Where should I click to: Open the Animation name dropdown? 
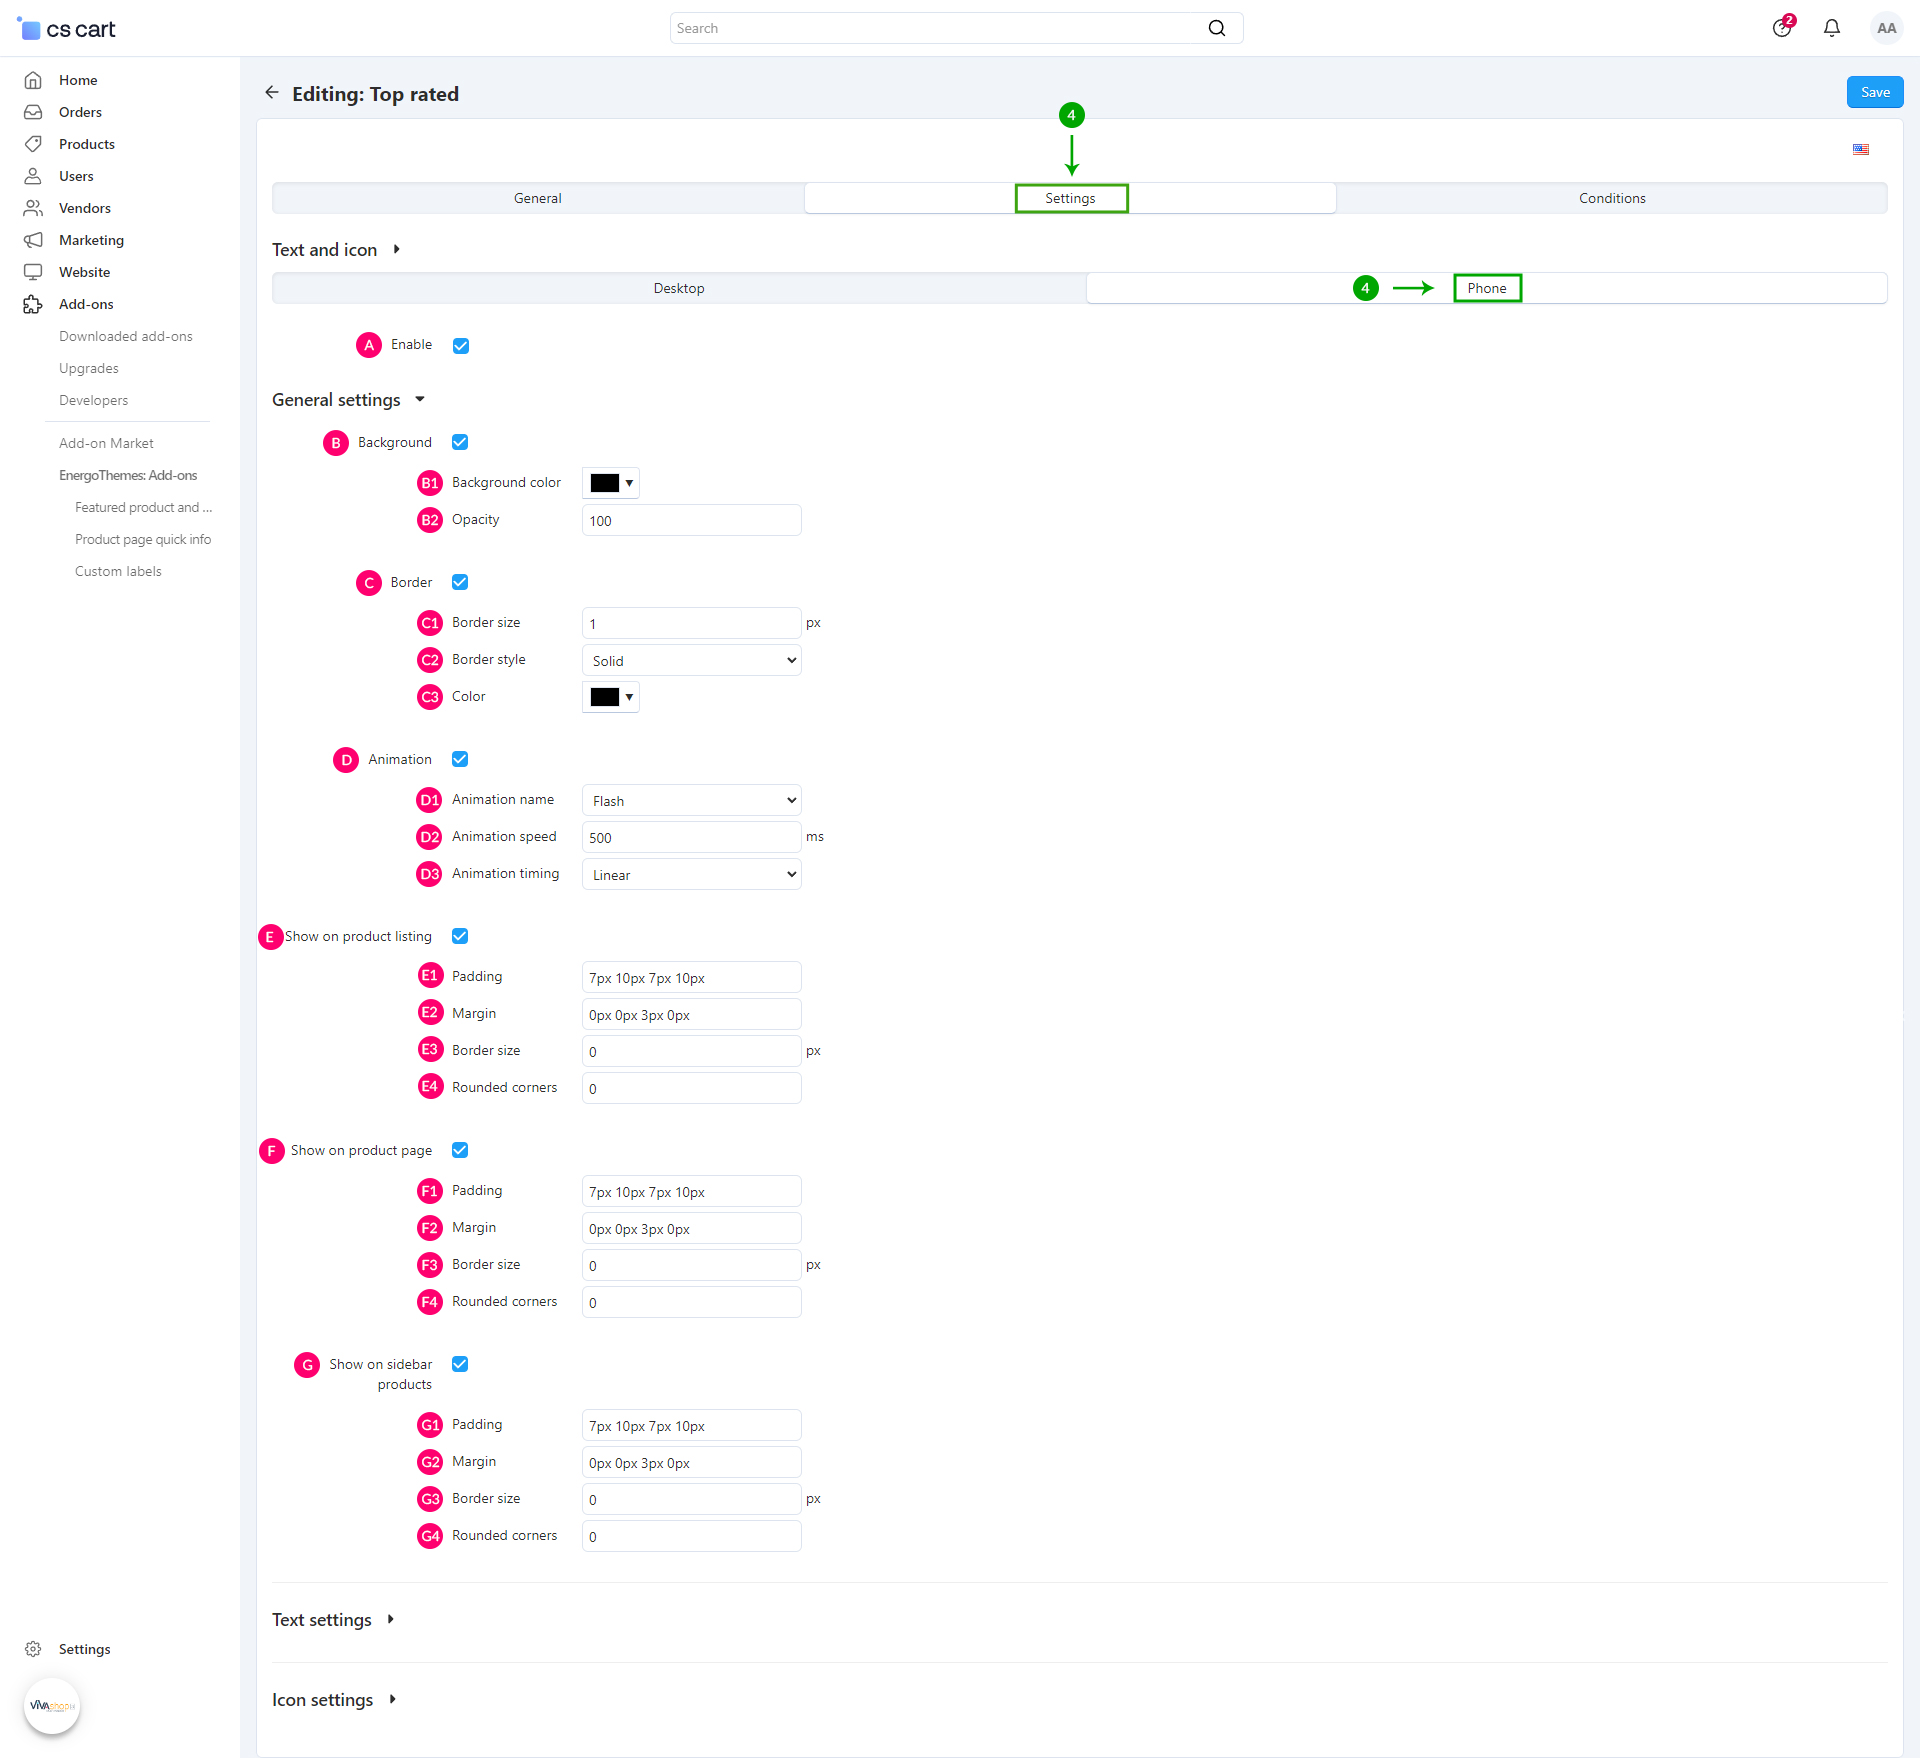tap(691, 800)
